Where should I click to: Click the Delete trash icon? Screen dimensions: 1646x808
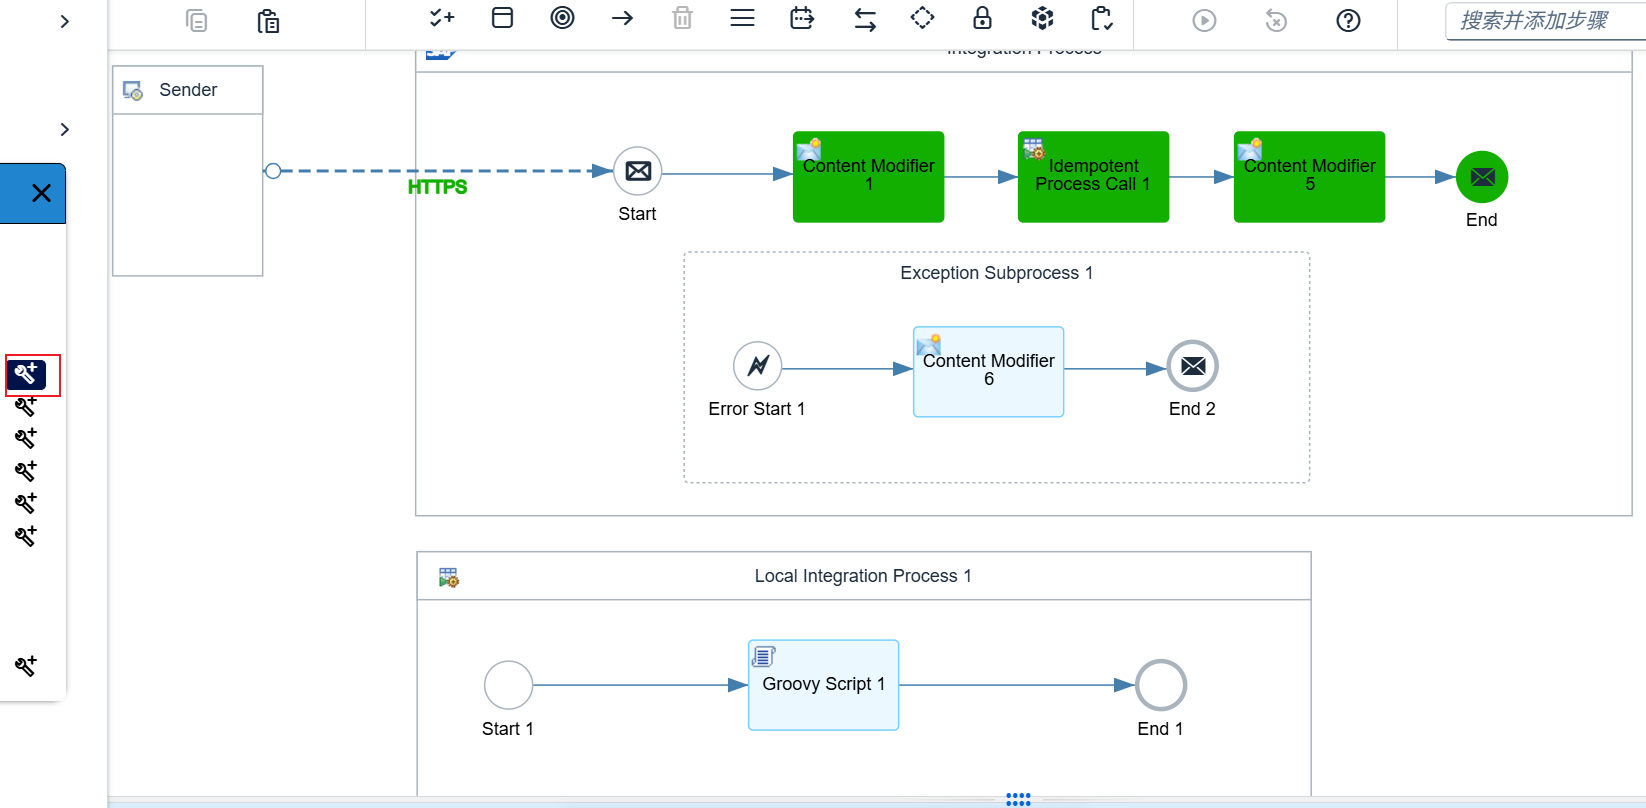682,18
